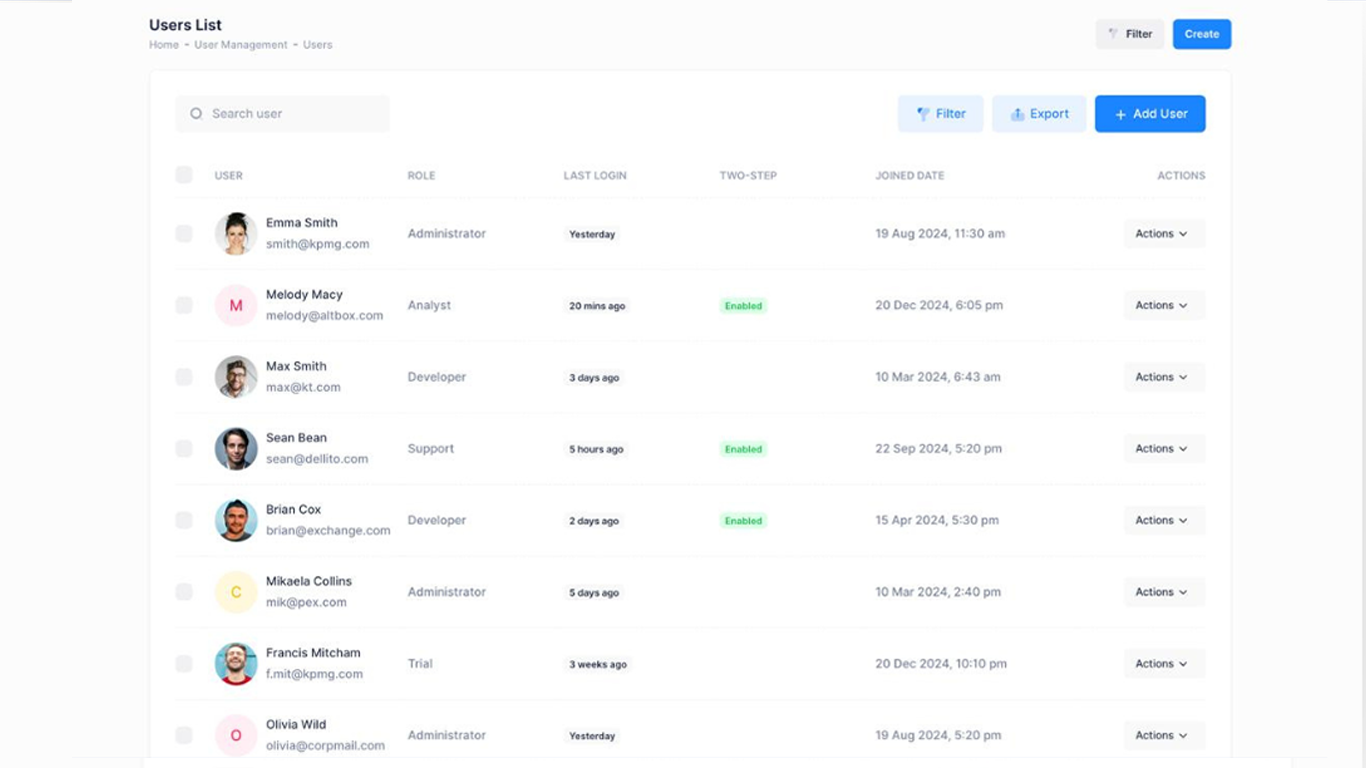Open the Olivia Wild user name link

(x=296, y=725)
